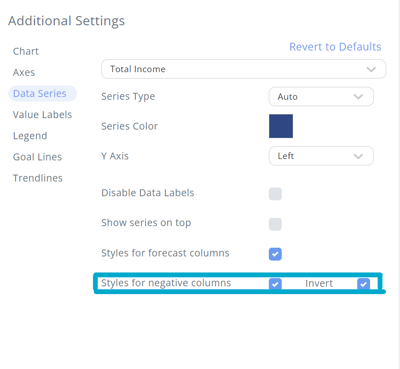Go to the Legend settings section
The width and height of the screenshot is (400, 369).
(30, 136)
